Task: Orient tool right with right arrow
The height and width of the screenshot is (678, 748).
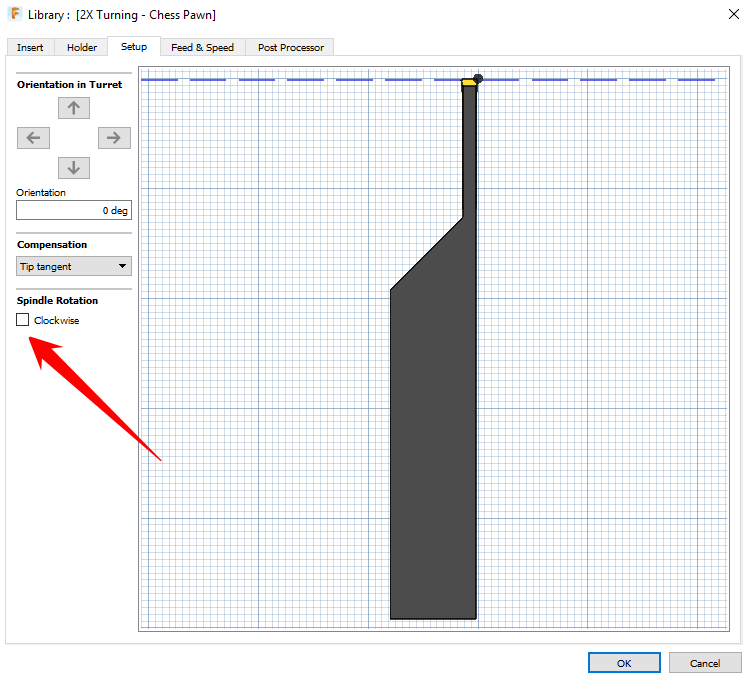Action: click(x=114, y=138)
